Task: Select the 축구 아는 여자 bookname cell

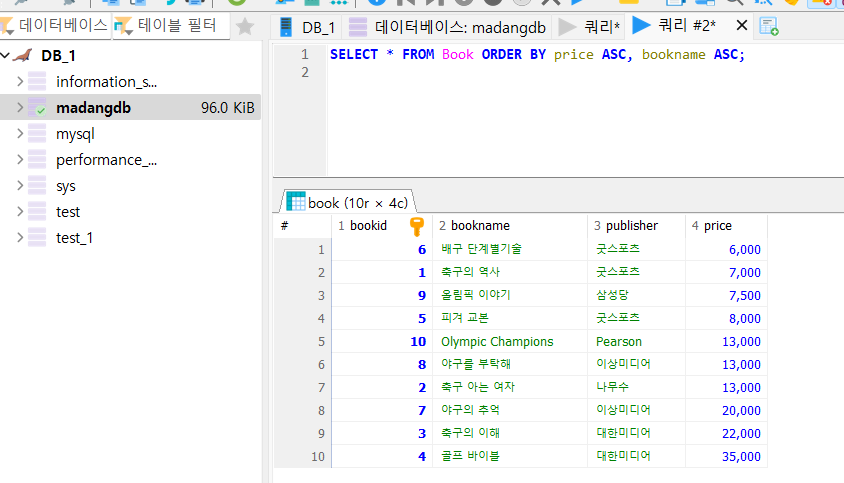Action: (510, 387)
